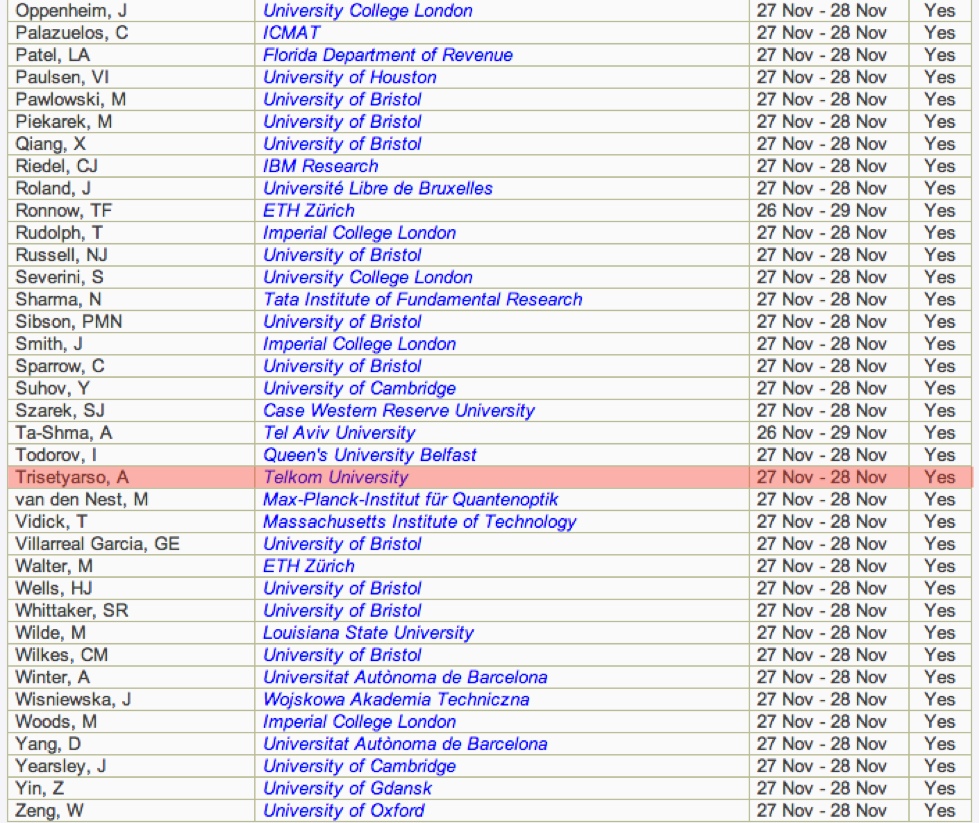This screenshot has width=979, height=823.
Task: Click the highlighted Telkom University link
Action: coord(335,477)
